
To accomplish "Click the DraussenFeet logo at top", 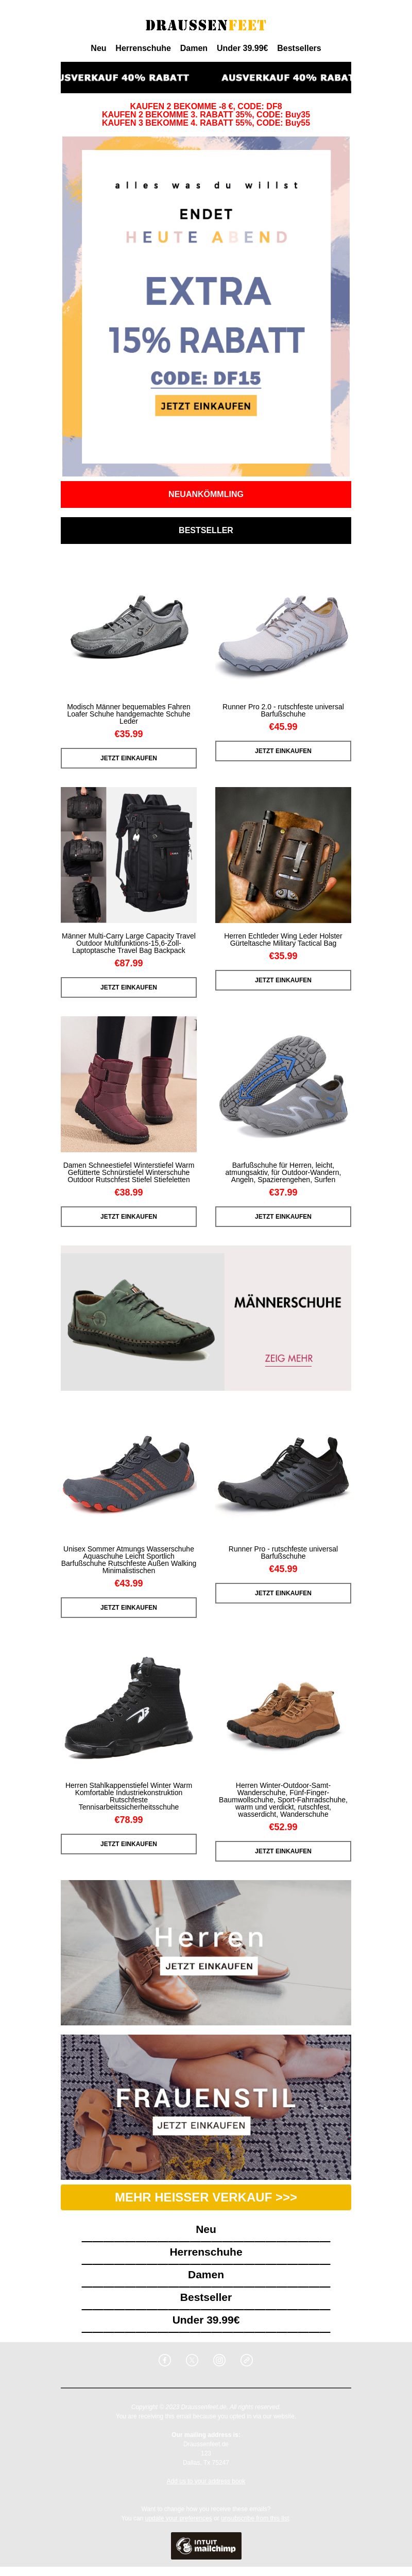I will (x=206, y=25).
